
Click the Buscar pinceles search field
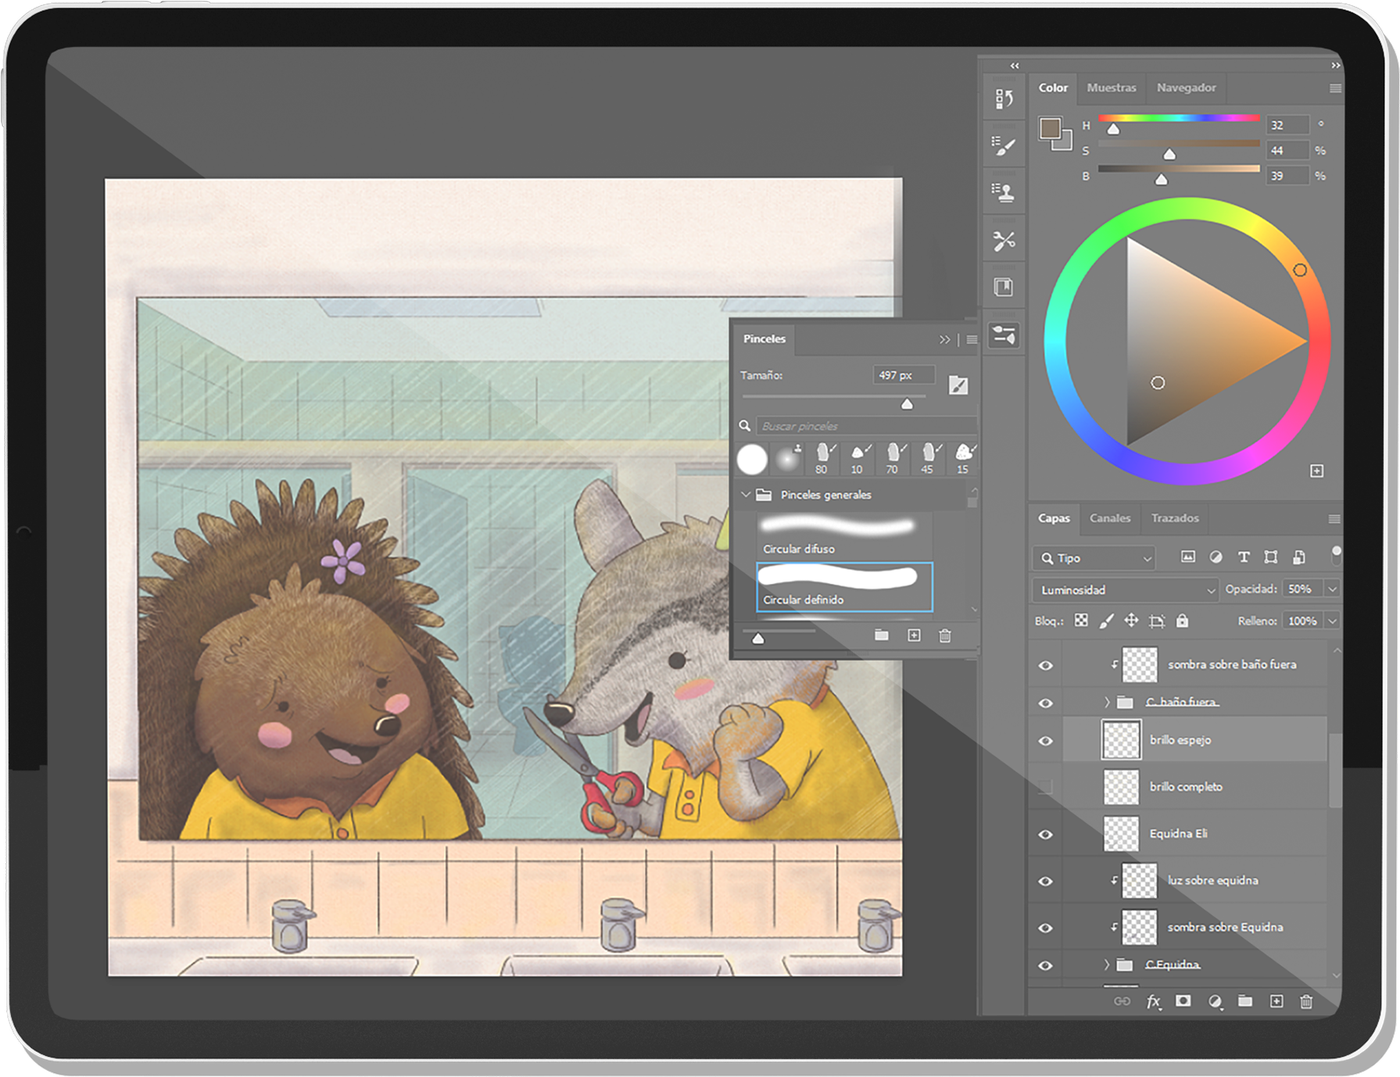(866, 426)
